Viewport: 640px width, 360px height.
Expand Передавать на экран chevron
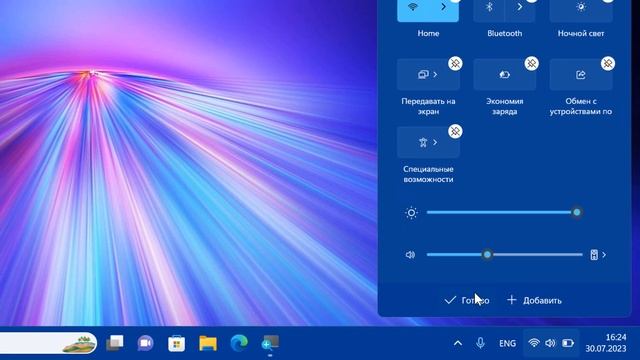pos(436,74)
